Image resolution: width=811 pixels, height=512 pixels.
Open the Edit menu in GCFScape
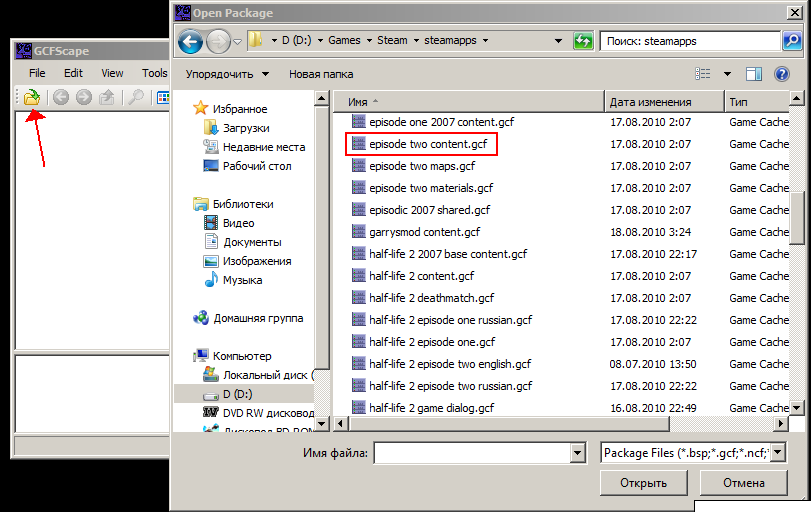pos(73,73)
